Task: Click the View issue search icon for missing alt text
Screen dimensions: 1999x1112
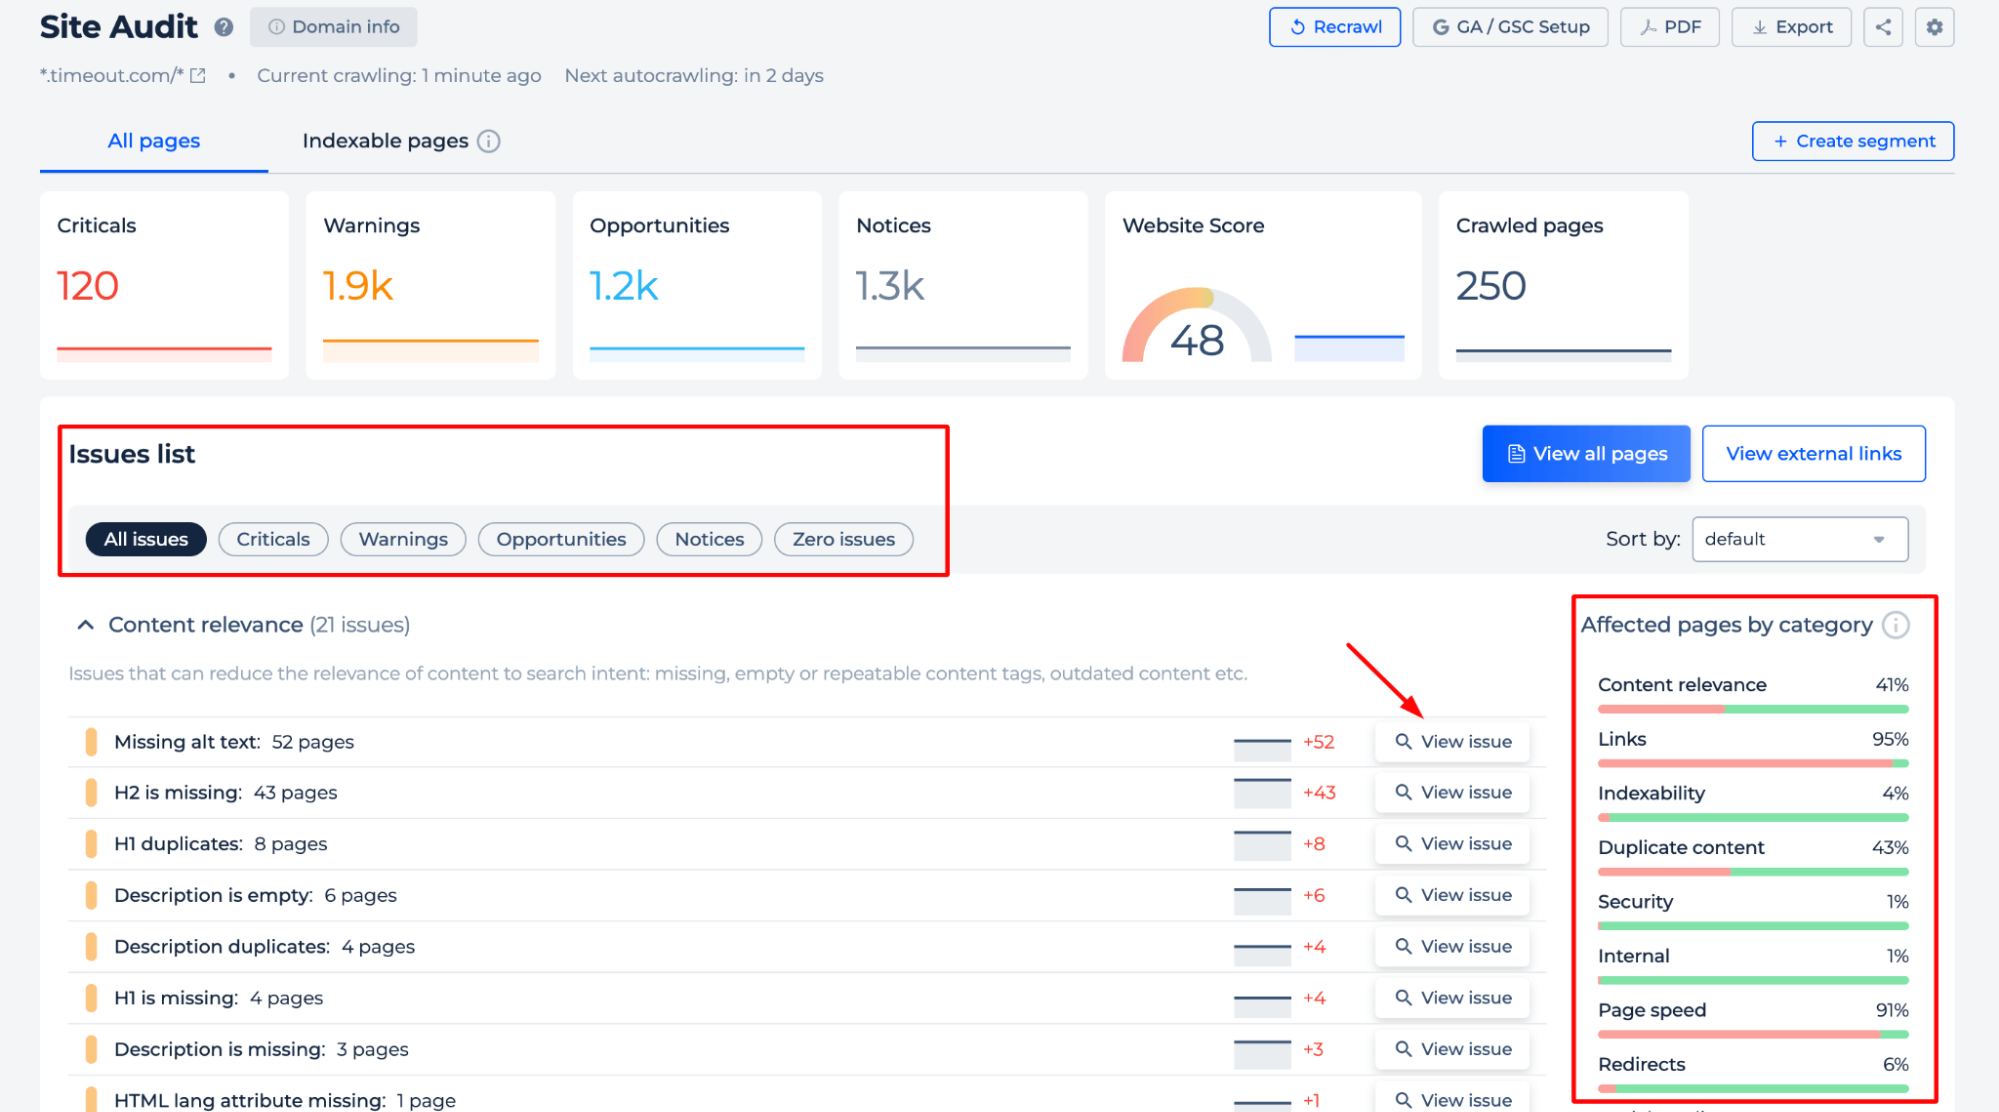Action: [1402, 741]
